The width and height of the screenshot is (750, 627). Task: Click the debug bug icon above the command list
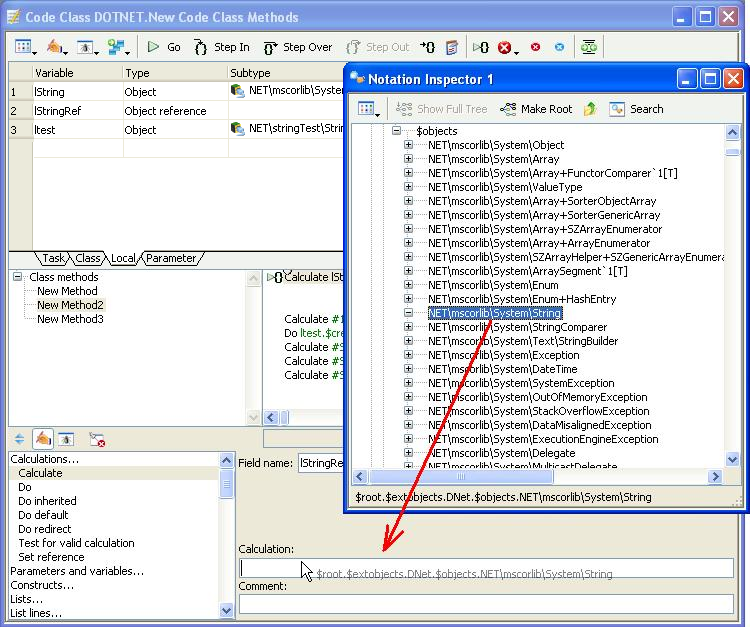pos(66,439)
